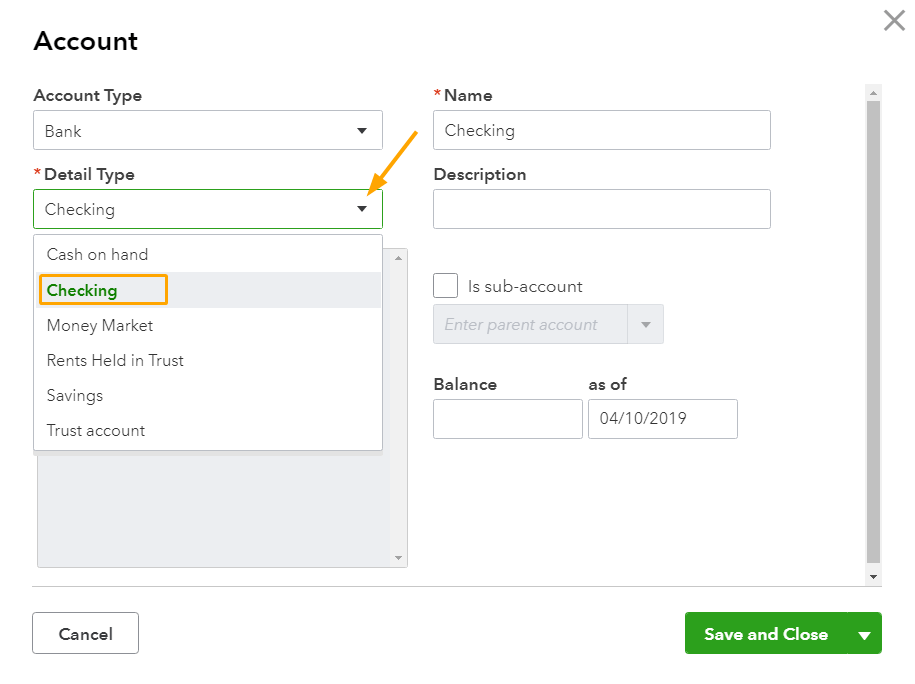Viewport: 915px width, 684px height.
Task: Click the Name input field
Action: (x=601, y=130)
